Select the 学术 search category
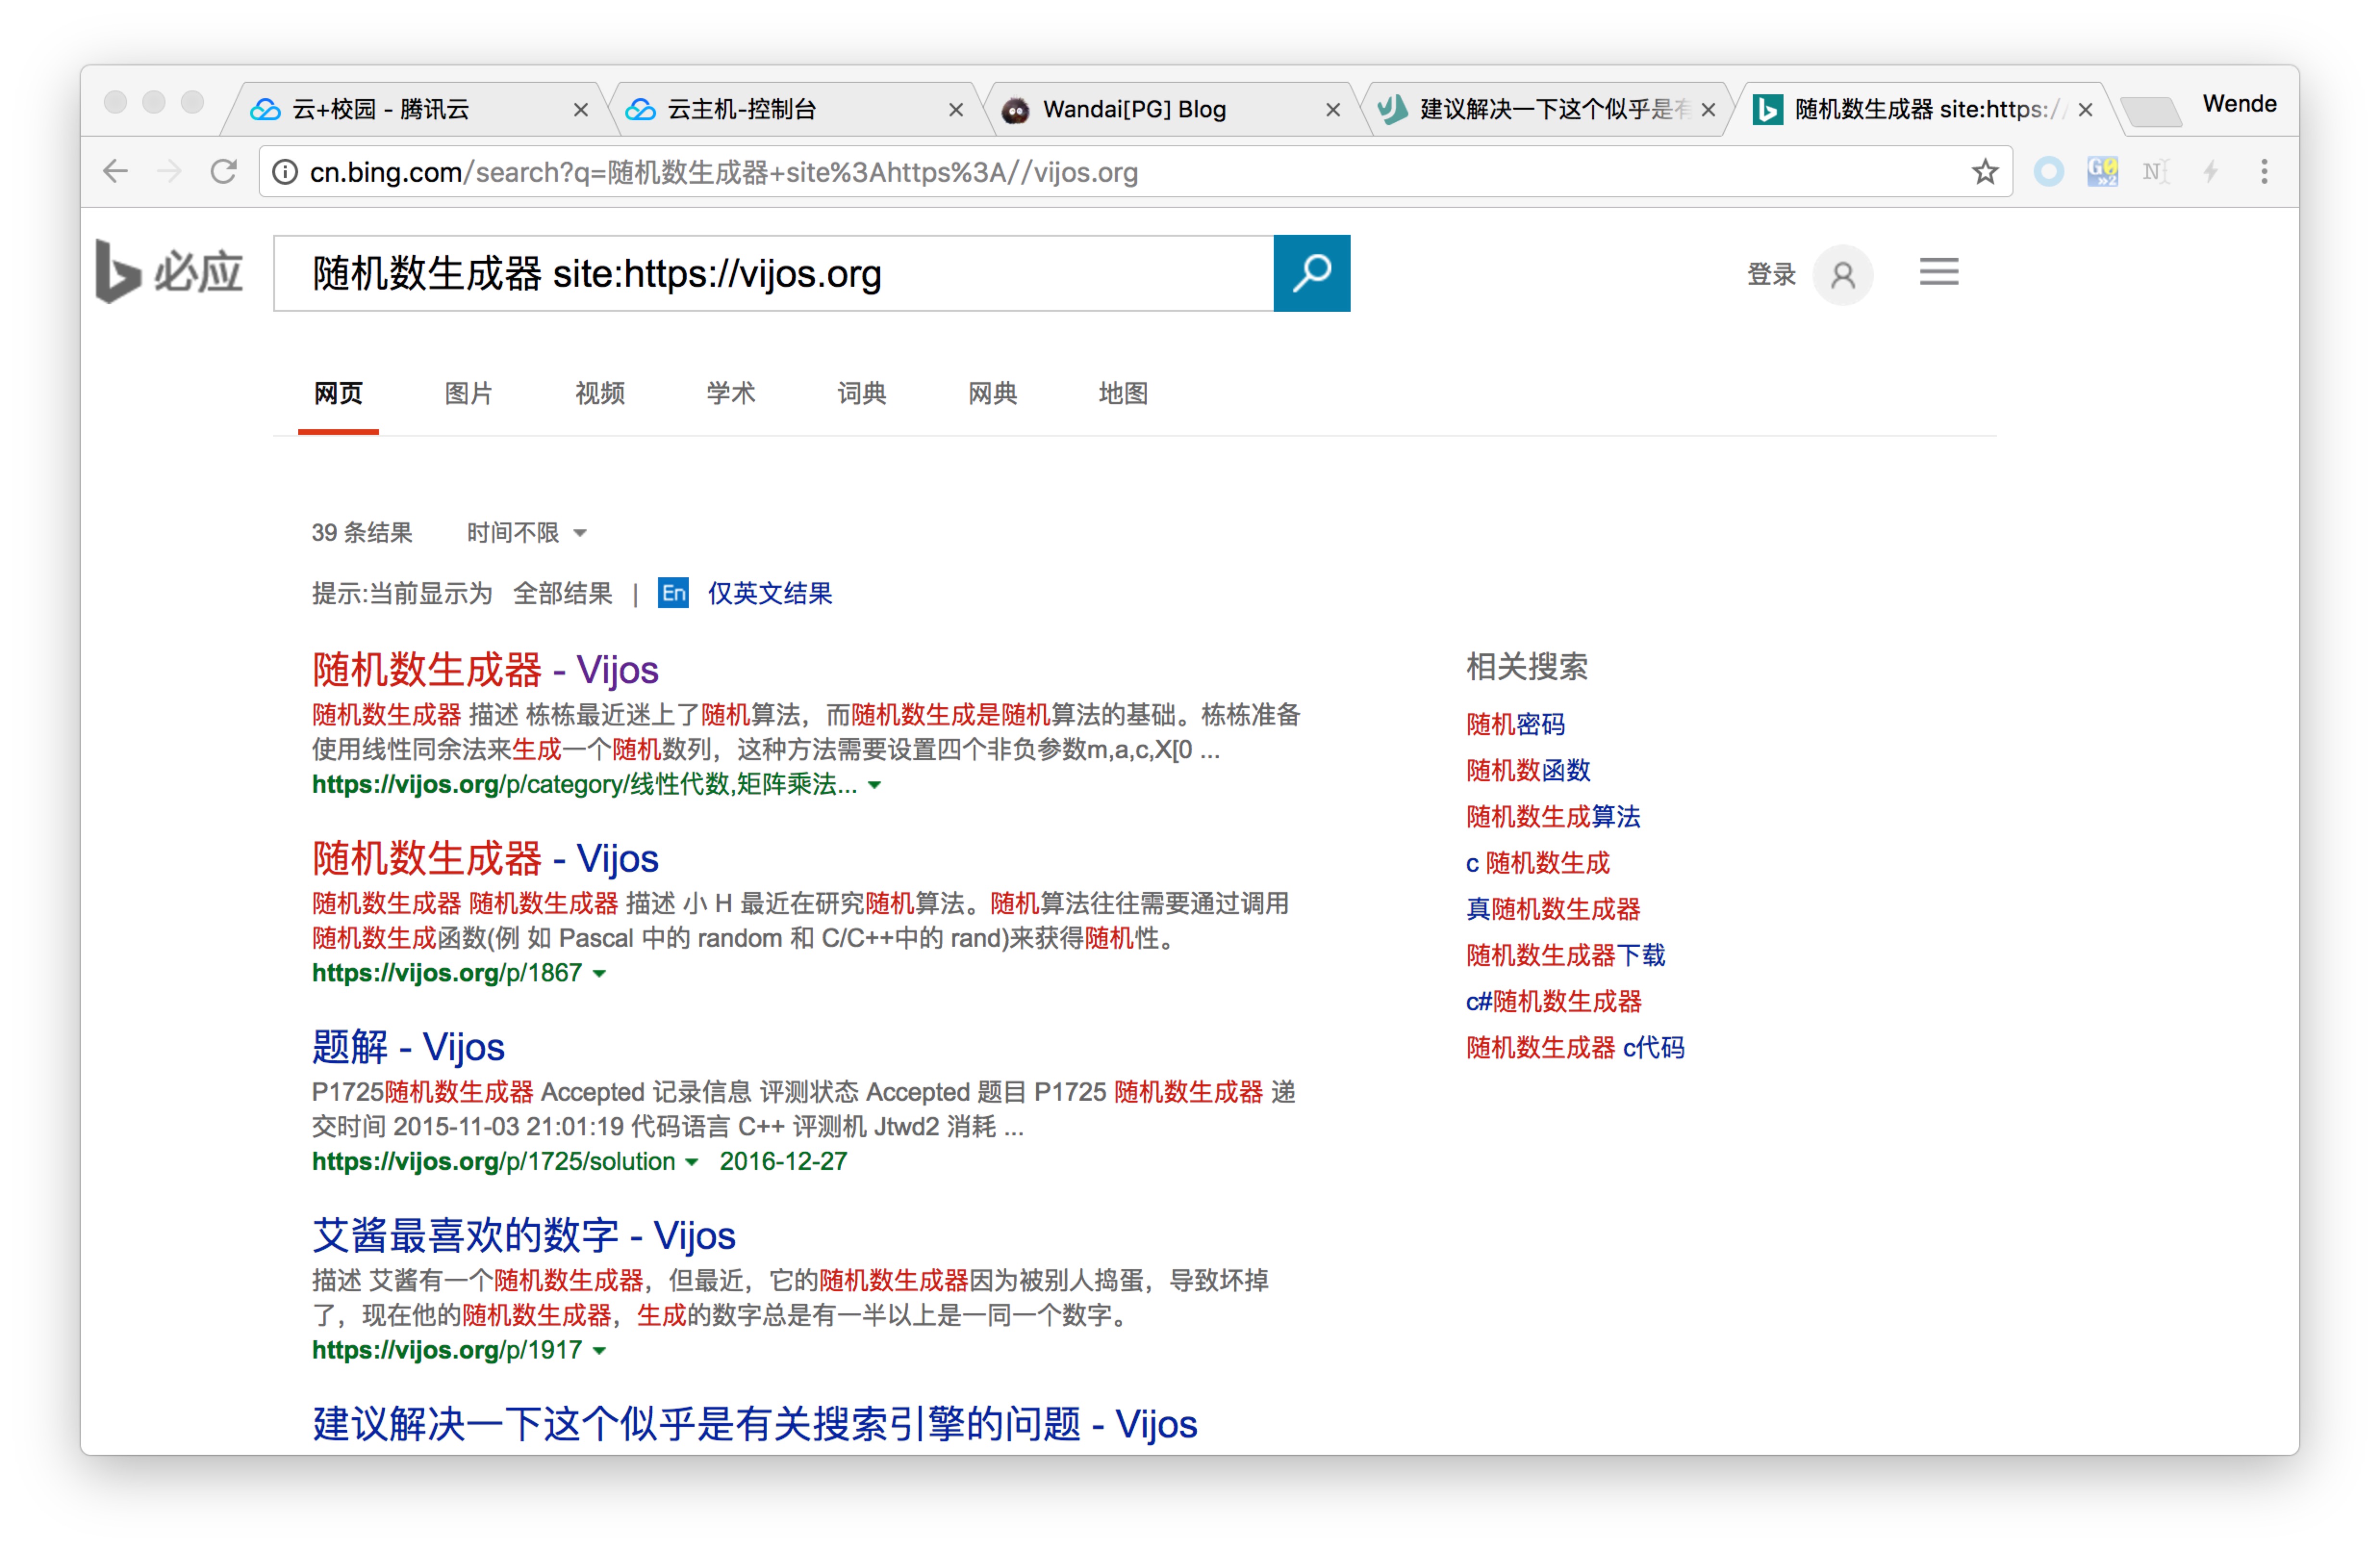 point(731,393)
